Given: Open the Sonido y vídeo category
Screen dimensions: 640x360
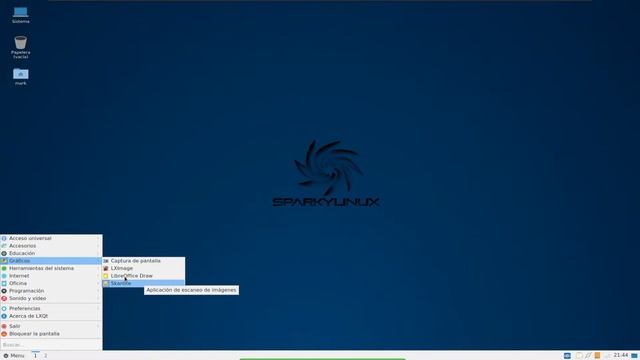Looking at the screenshot, I should [51, 298].
